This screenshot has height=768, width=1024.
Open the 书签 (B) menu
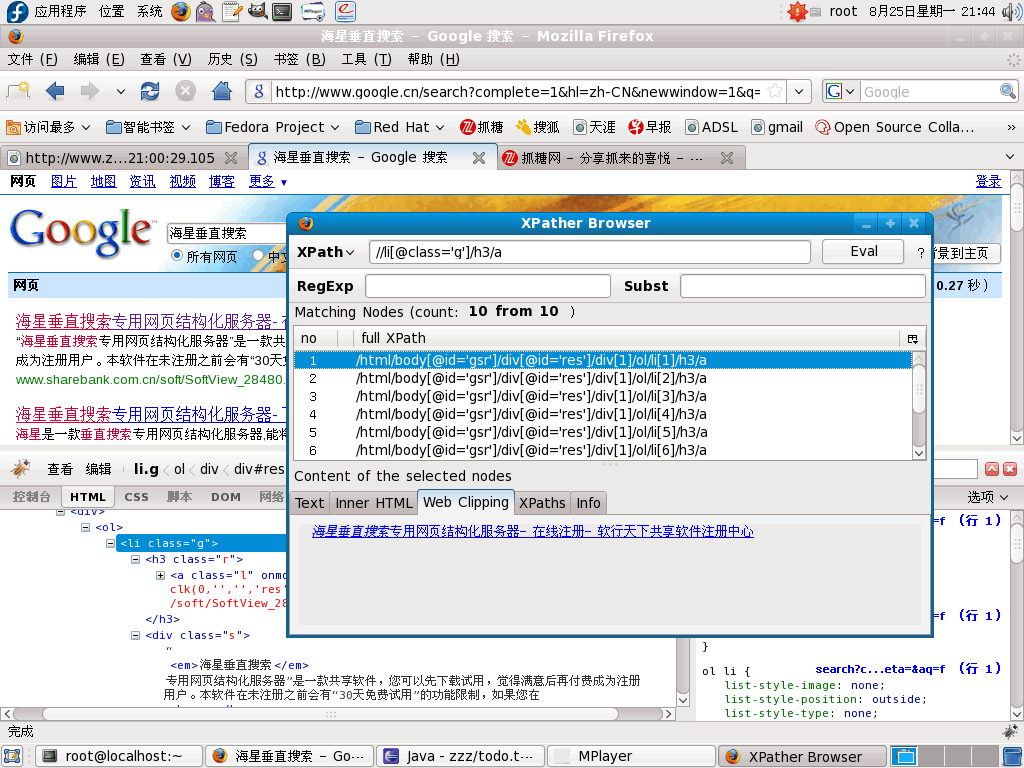point(299,59)
